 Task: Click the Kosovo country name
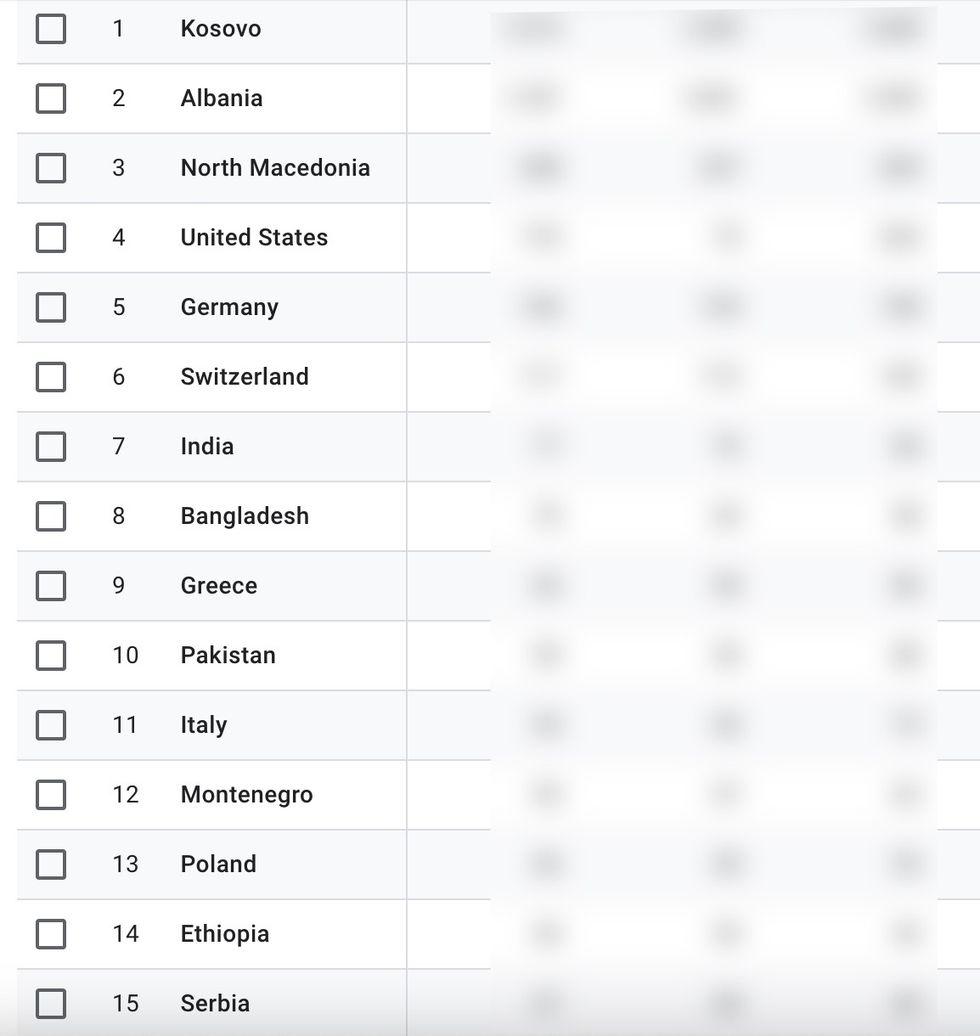[220, 29]
